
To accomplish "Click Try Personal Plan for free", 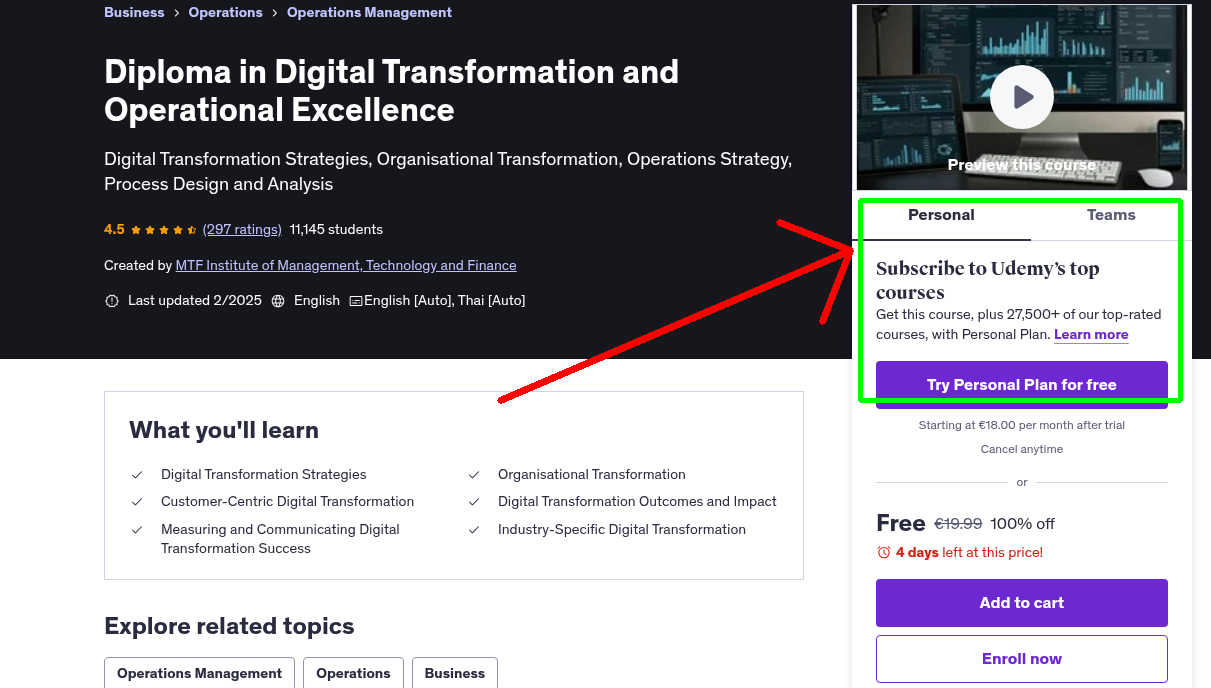I will [x=1022, y=385].
